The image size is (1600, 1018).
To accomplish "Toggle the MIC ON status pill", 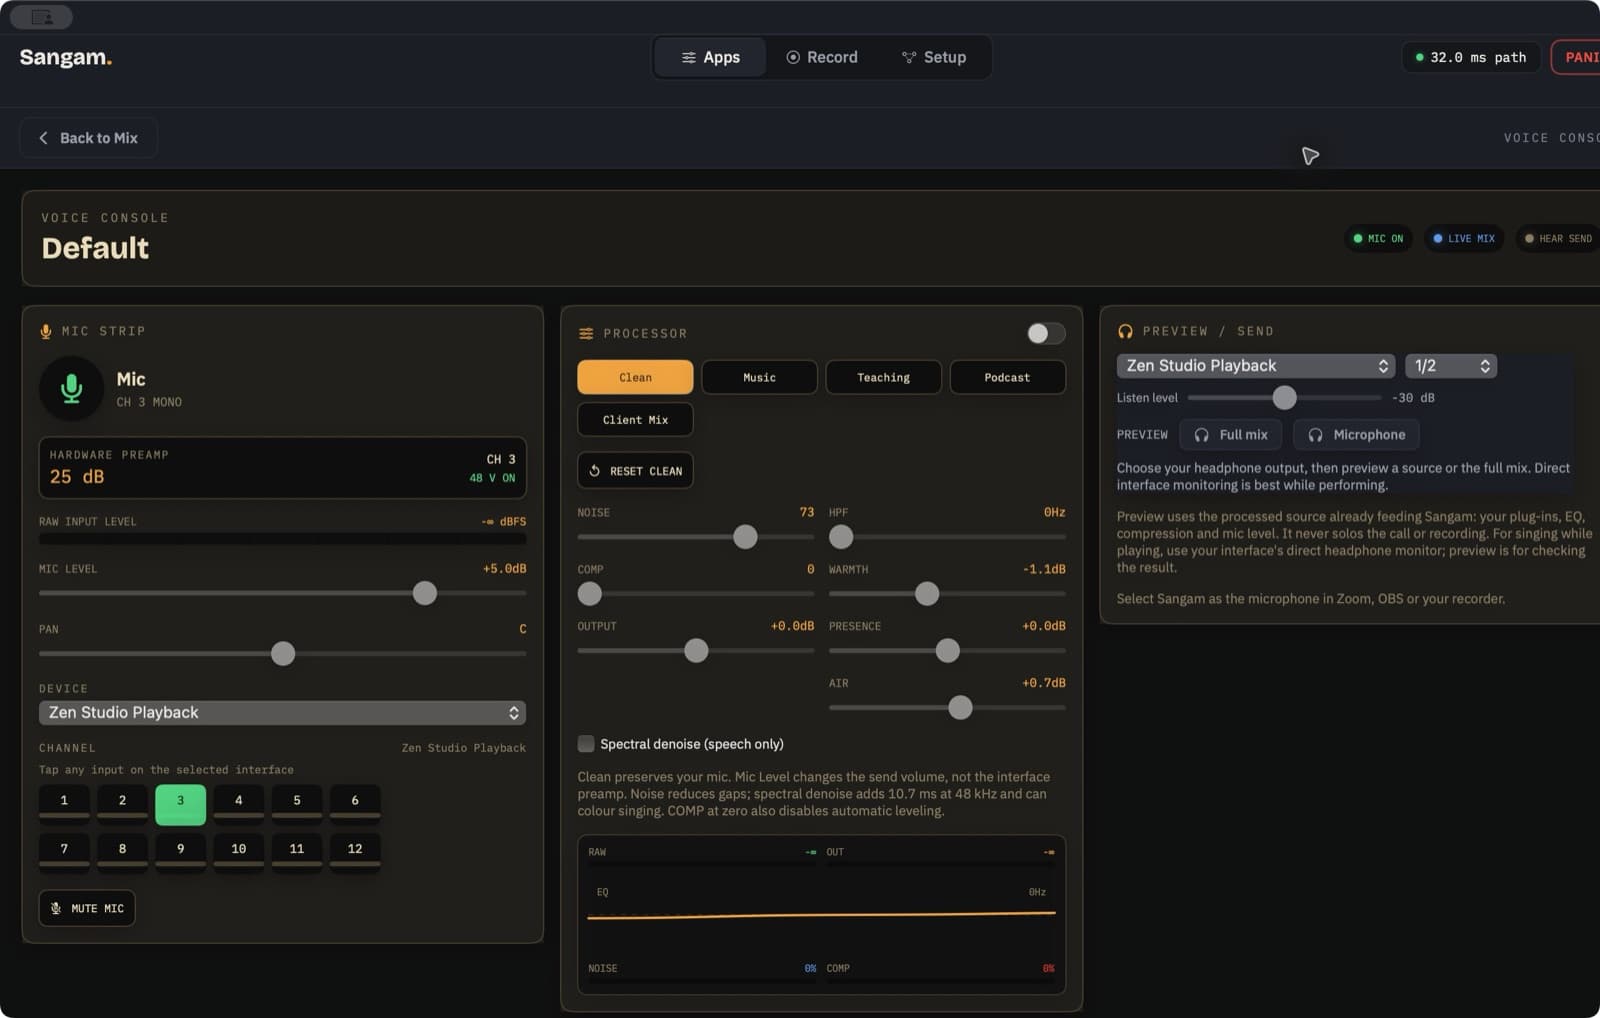I will pyautogui.click(x=1378, y=238).
